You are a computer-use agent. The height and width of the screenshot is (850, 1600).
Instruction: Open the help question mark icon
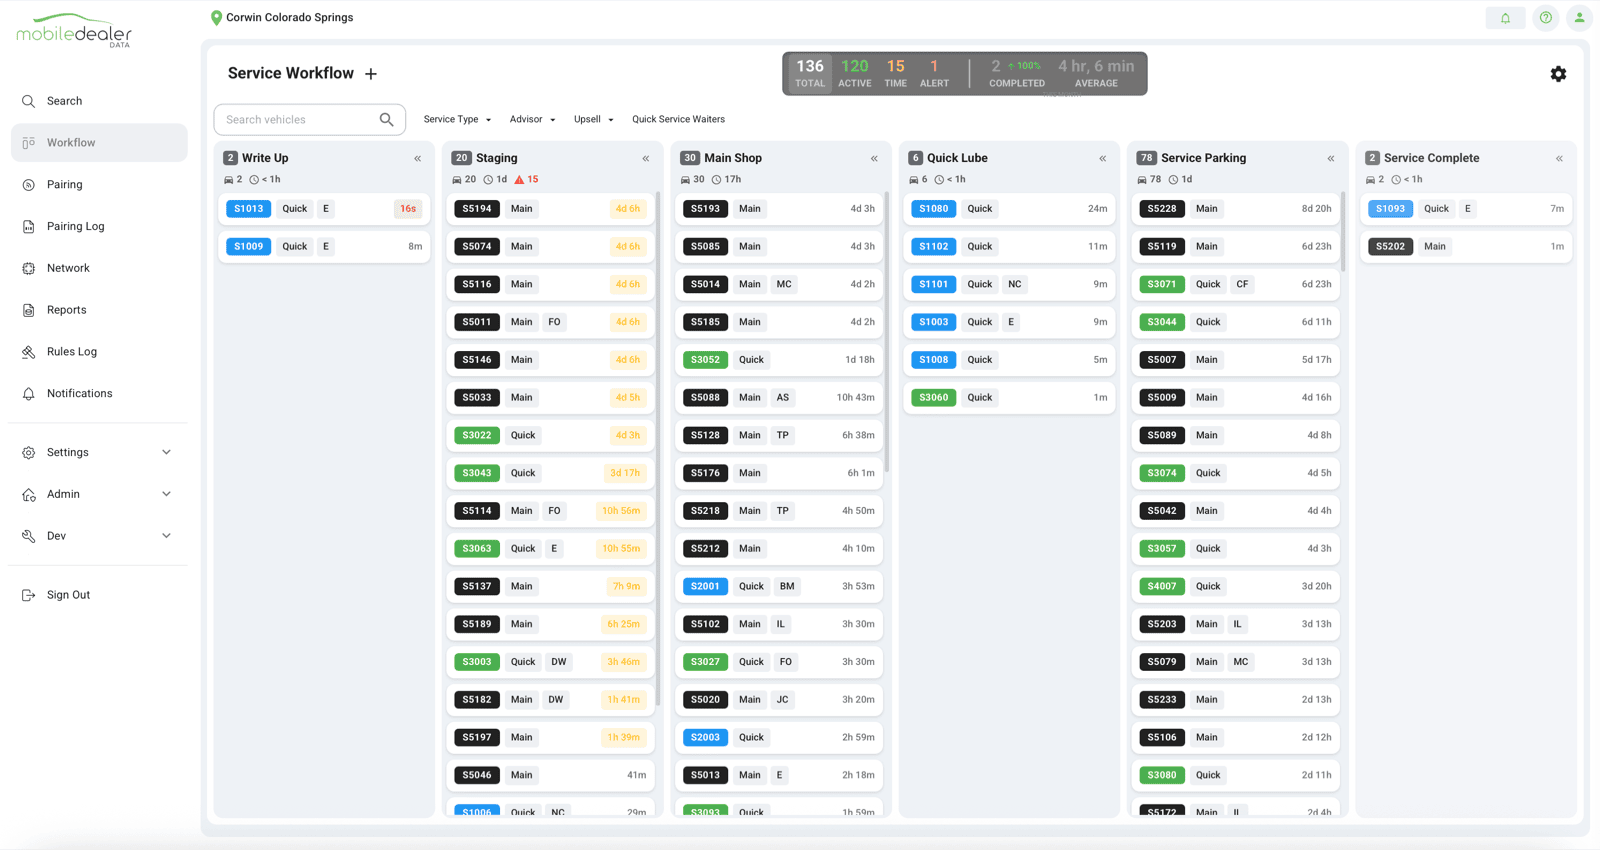[x=1546, y=18]
